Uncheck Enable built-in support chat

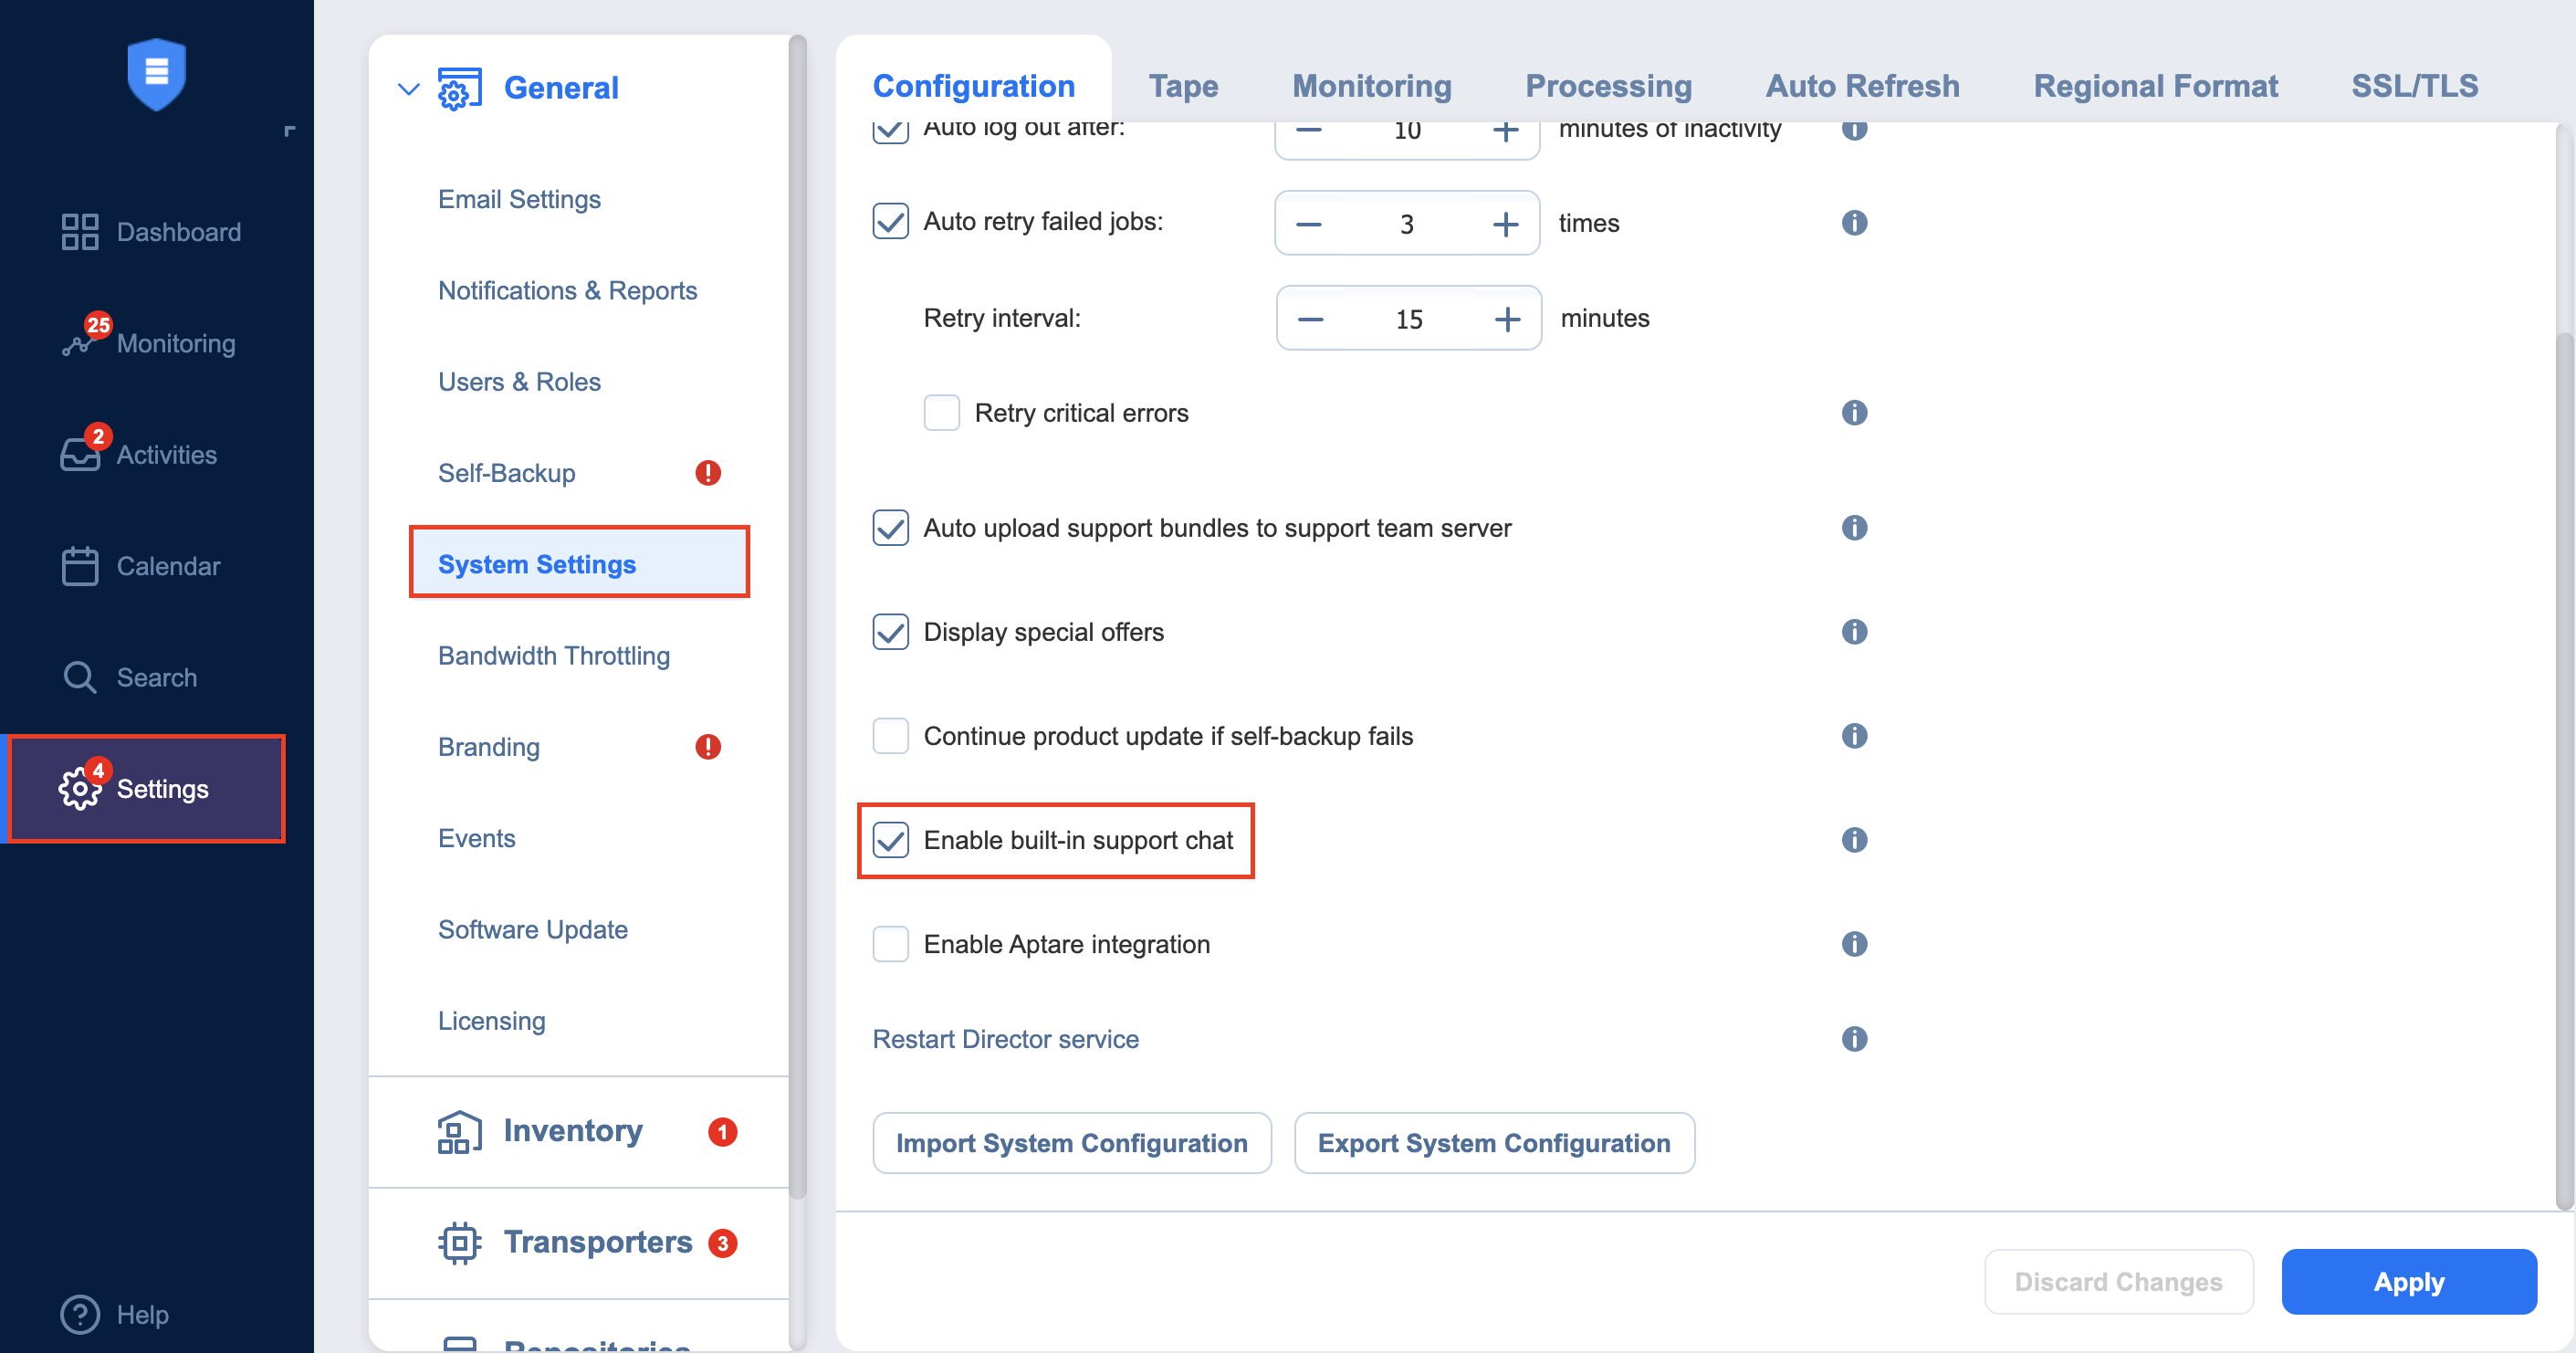pos(890,840)
